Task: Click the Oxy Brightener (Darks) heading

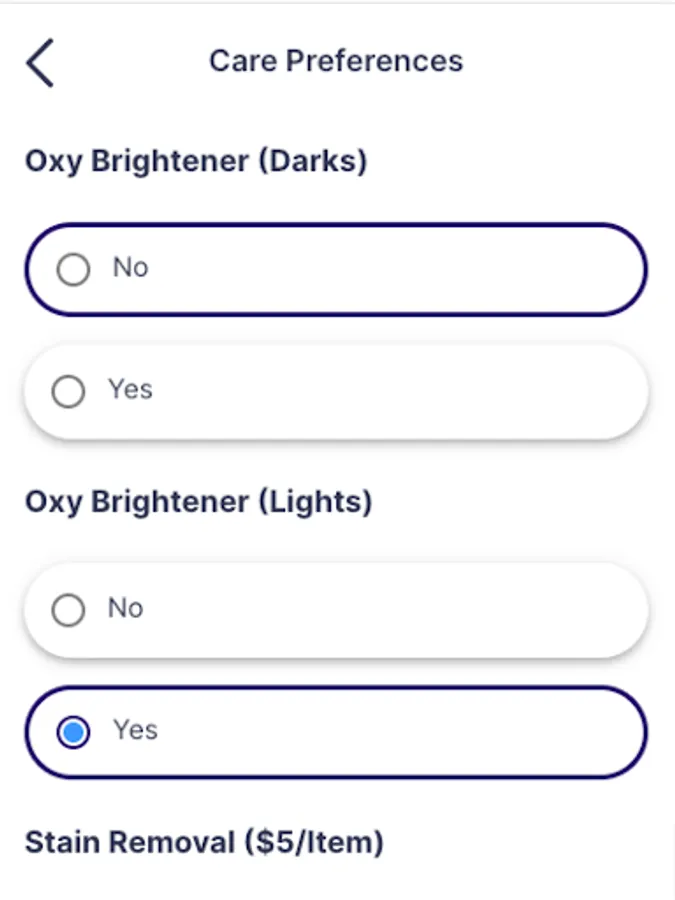Action: point(196,161)
